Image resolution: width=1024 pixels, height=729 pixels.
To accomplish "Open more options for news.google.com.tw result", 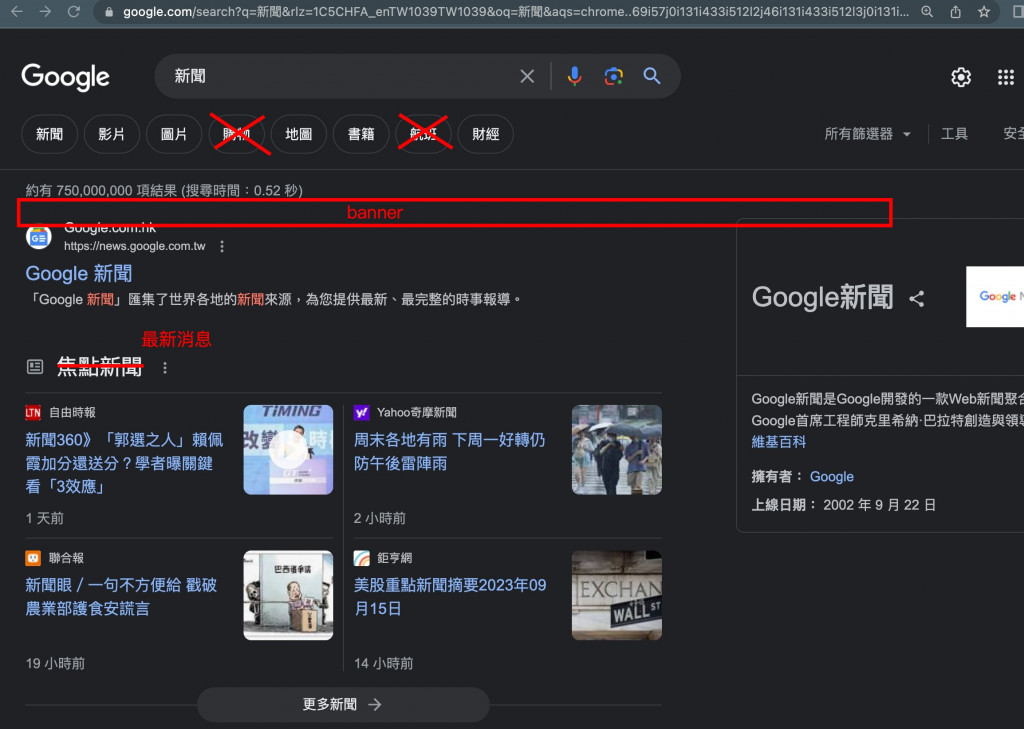I will pyautogui.click(x=222, y=246).
